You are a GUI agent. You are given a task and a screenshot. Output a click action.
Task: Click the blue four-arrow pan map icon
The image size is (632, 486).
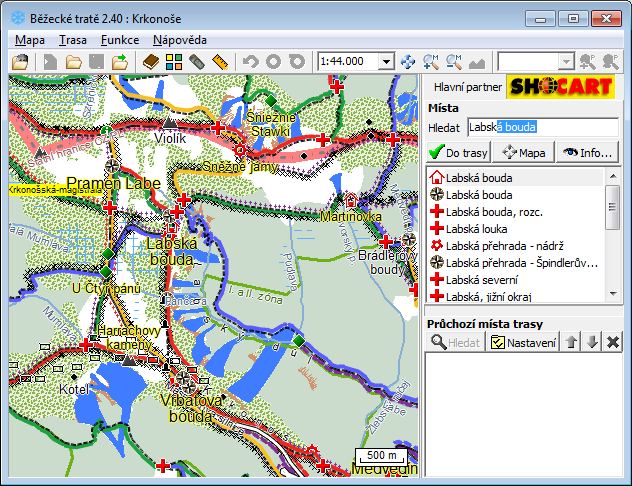408,62
